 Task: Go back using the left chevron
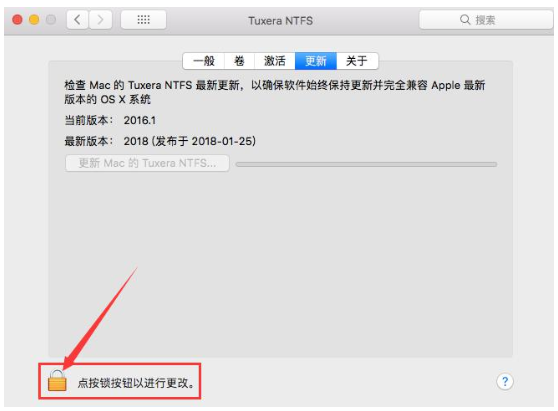(78, 20)
